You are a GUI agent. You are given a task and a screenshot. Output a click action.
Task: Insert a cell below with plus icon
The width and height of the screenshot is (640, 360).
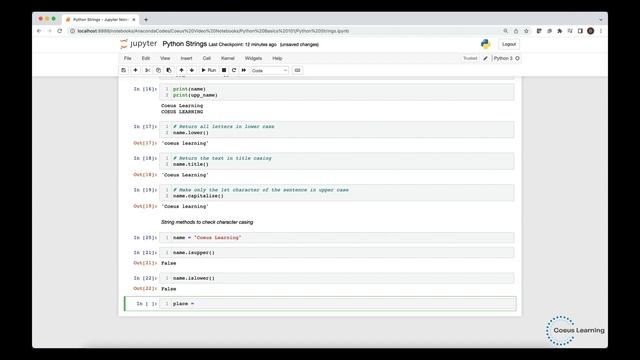point(136,70)
